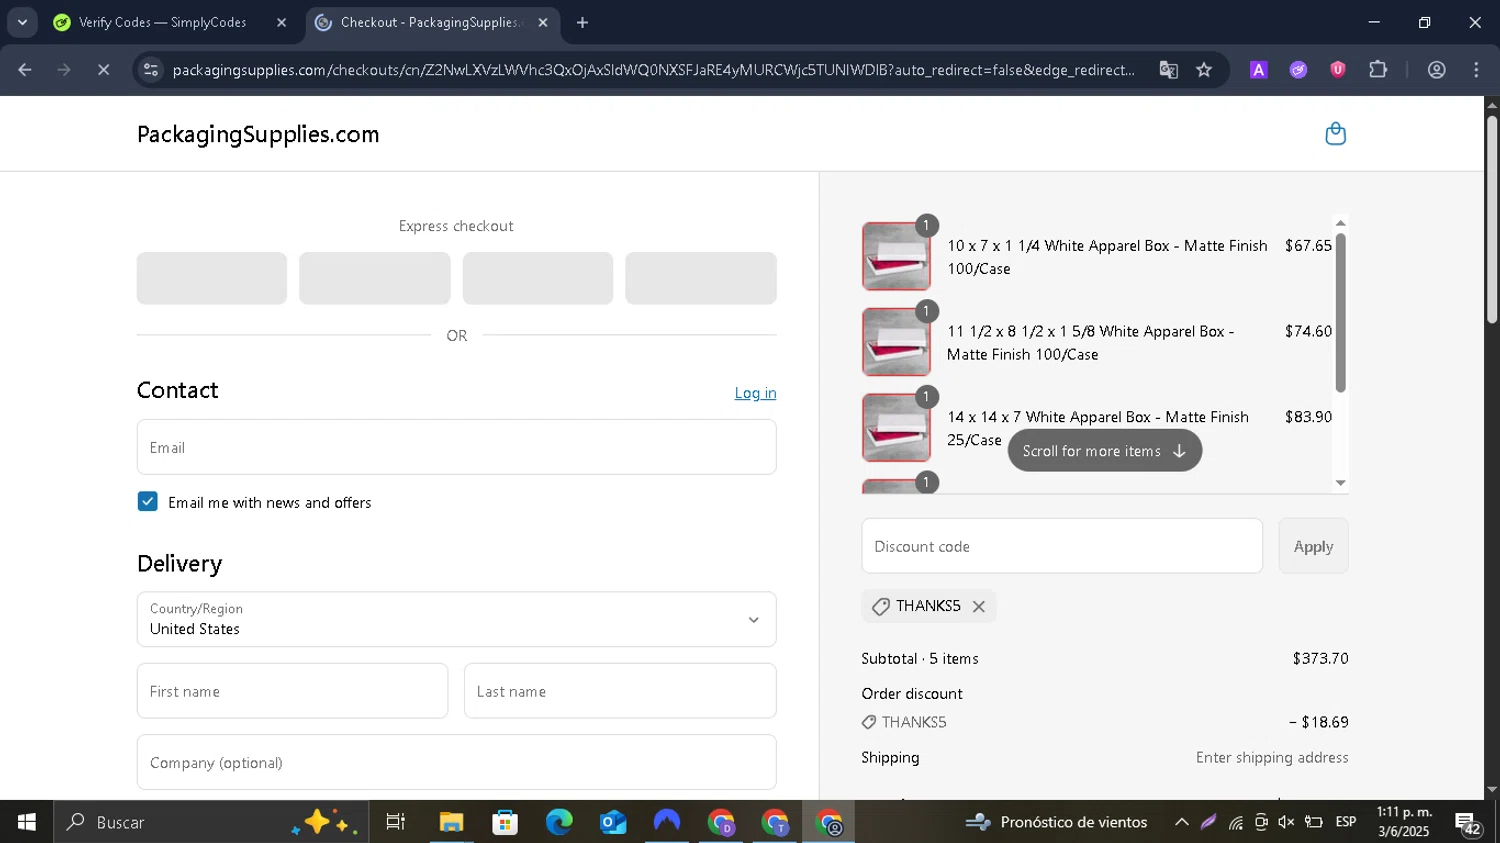Screen dimensions: 1500x843
Task: Click the 11 1/2 x 8 1/2 box thumbnail
Action: point(896,342)
